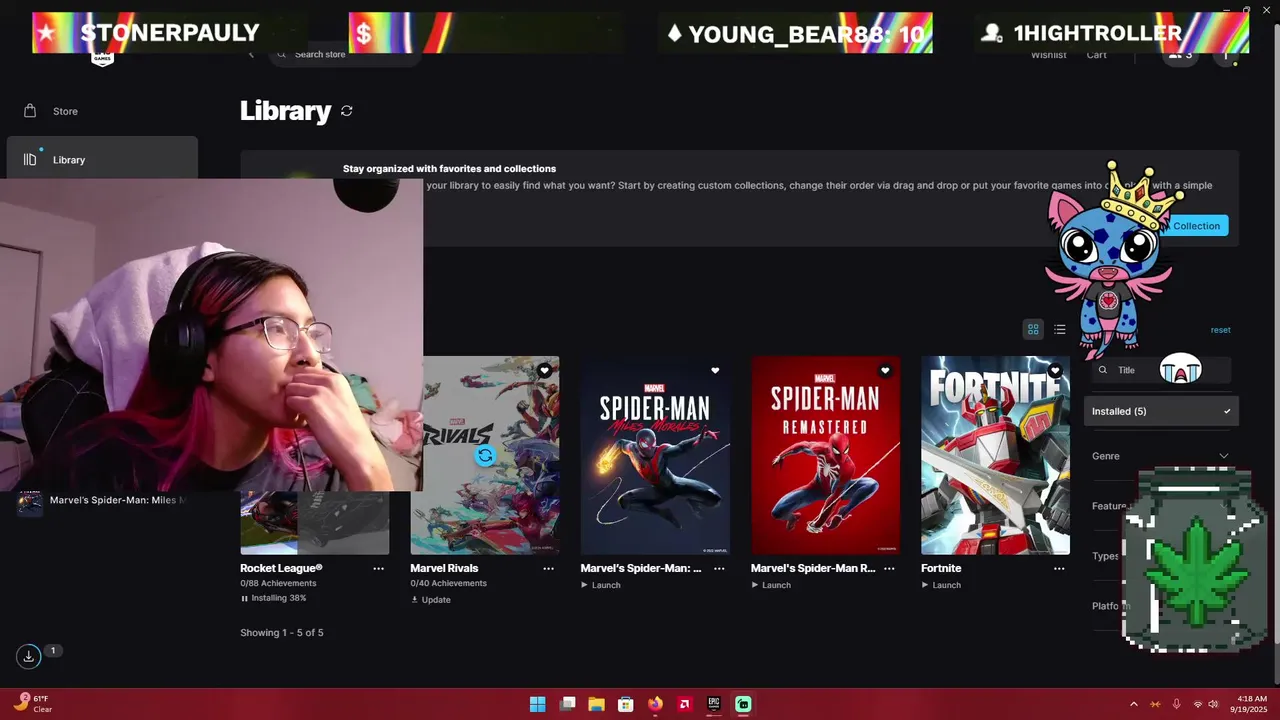Click the Rocket League® title text

(281, 568)
